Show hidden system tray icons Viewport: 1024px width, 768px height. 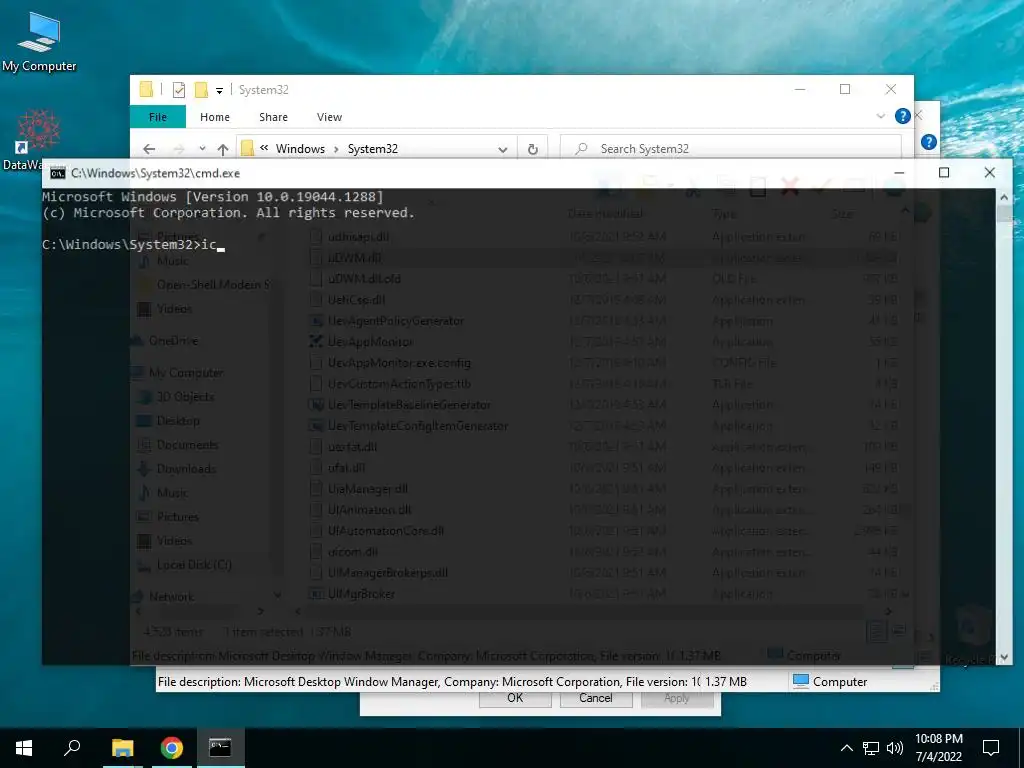[846, 748]
